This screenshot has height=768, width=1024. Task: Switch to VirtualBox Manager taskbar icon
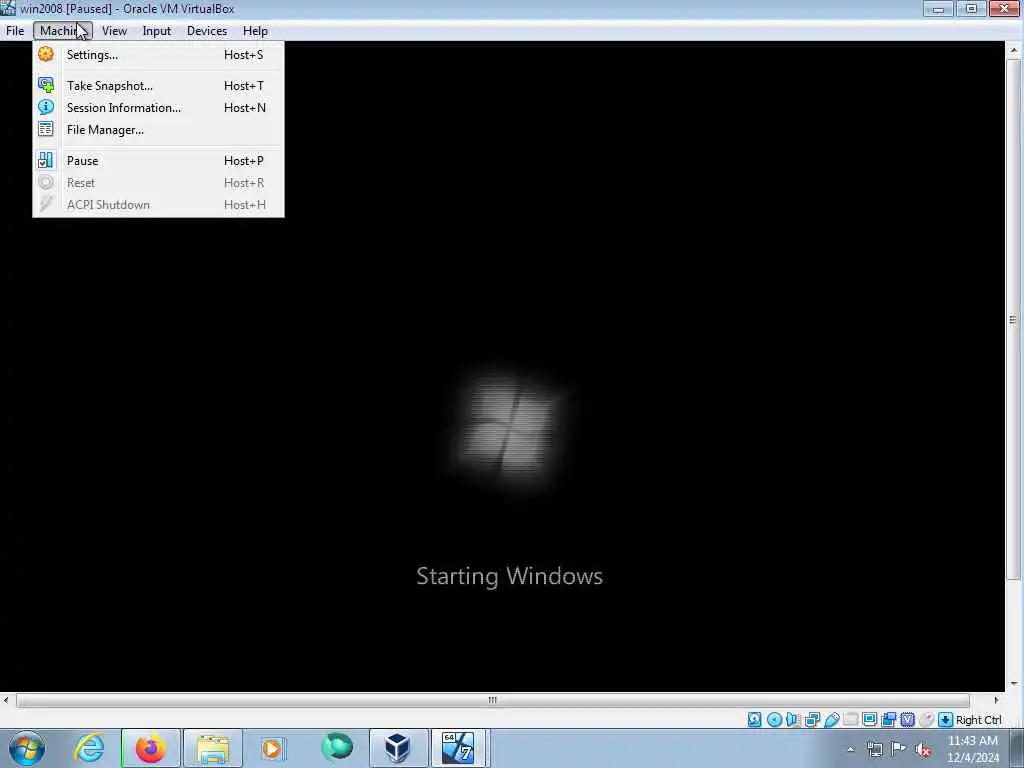[x=398, y=748]
